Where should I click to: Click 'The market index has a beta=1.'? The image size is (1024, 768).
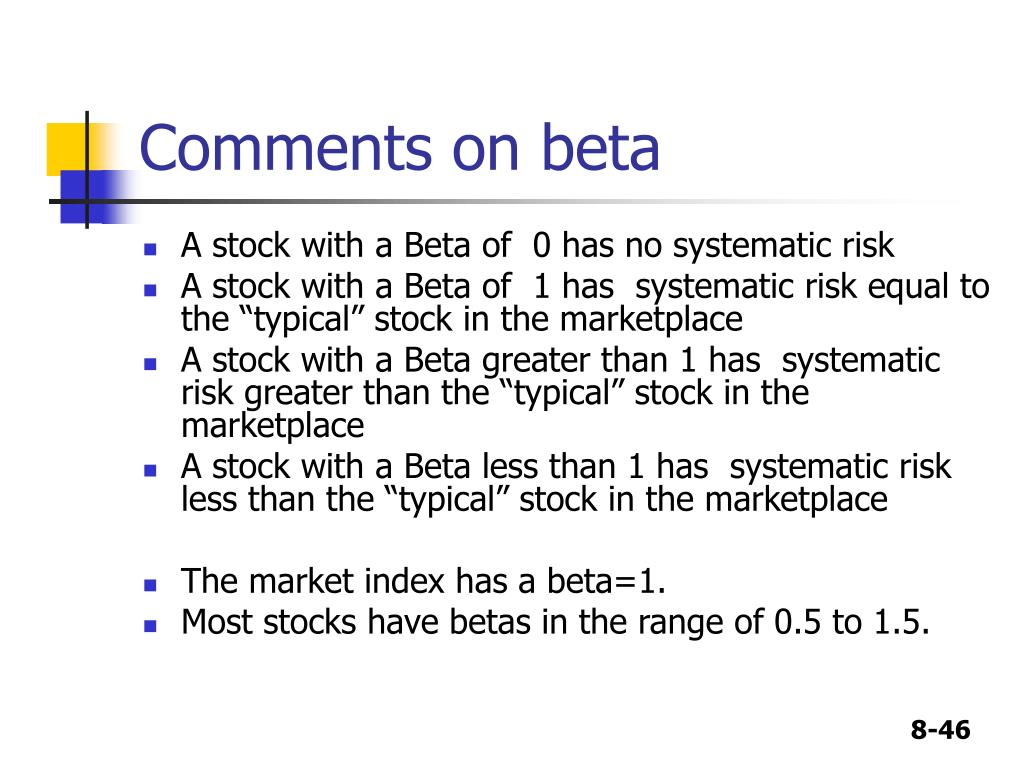click(424, 581)
